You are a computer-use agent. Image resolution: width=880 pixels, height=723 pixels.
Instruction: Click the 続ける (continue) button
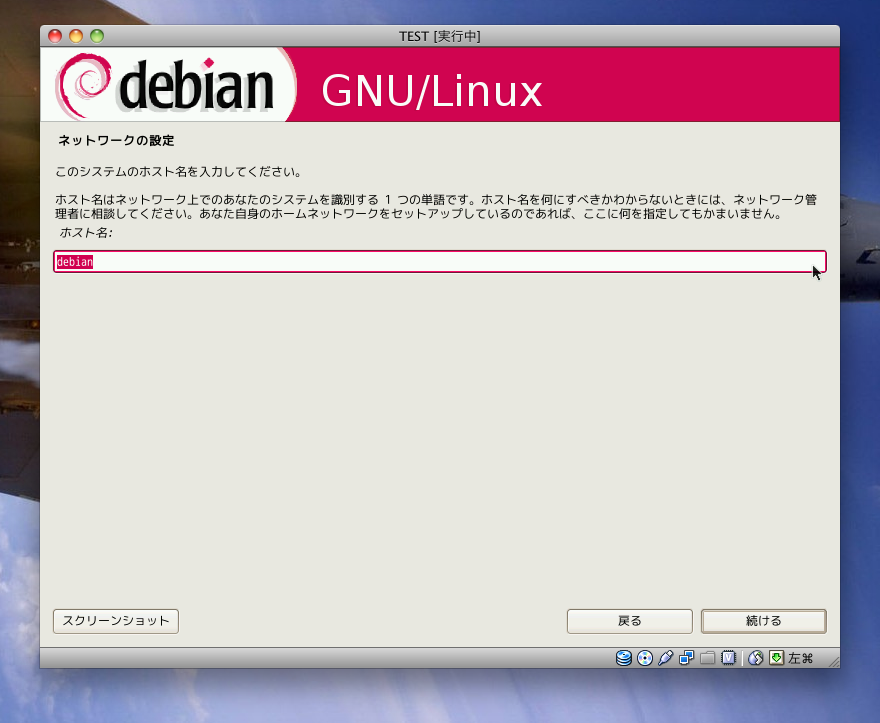(764, 621)
